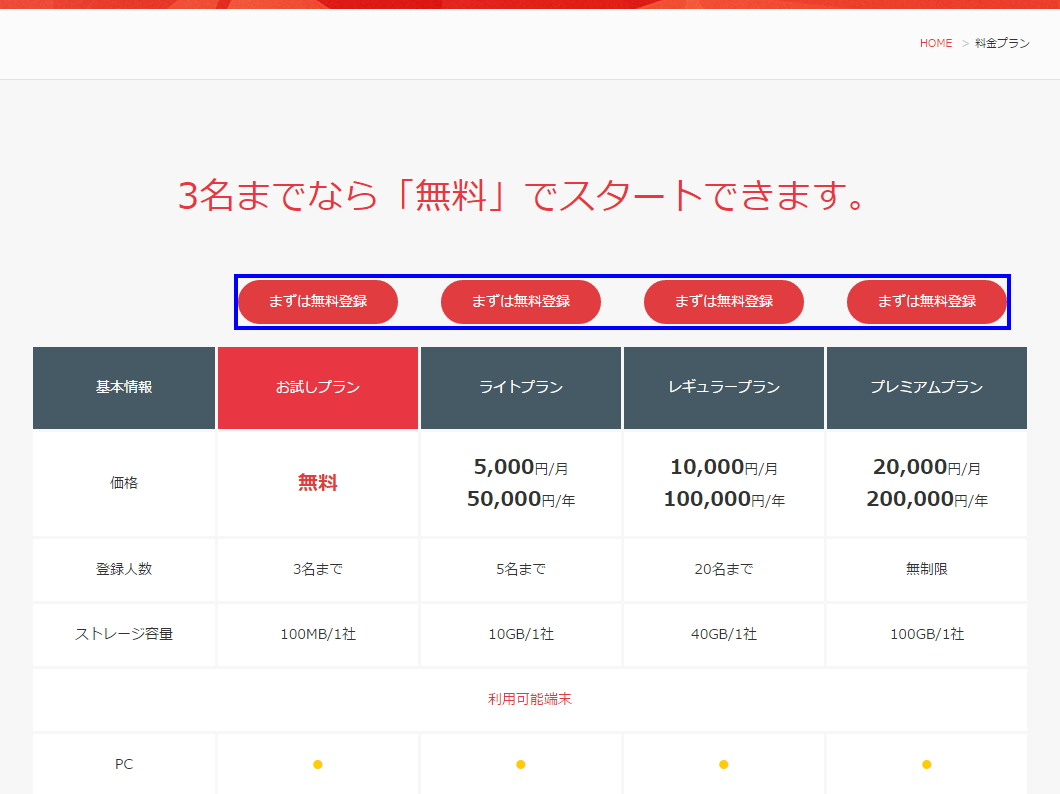Image resolution: width=1060 pixels, height=794 pixels.
Task: Select the レギュラープラン column header
Action: pos(723,388)
